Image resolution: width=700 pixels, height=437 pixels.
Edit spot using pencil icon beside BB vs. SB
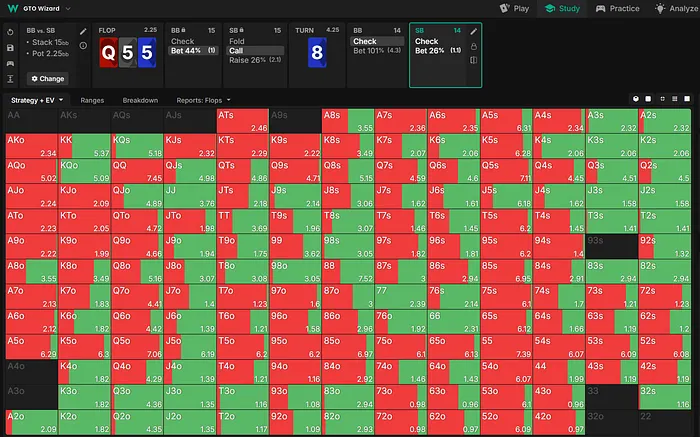tap(83, 32)
